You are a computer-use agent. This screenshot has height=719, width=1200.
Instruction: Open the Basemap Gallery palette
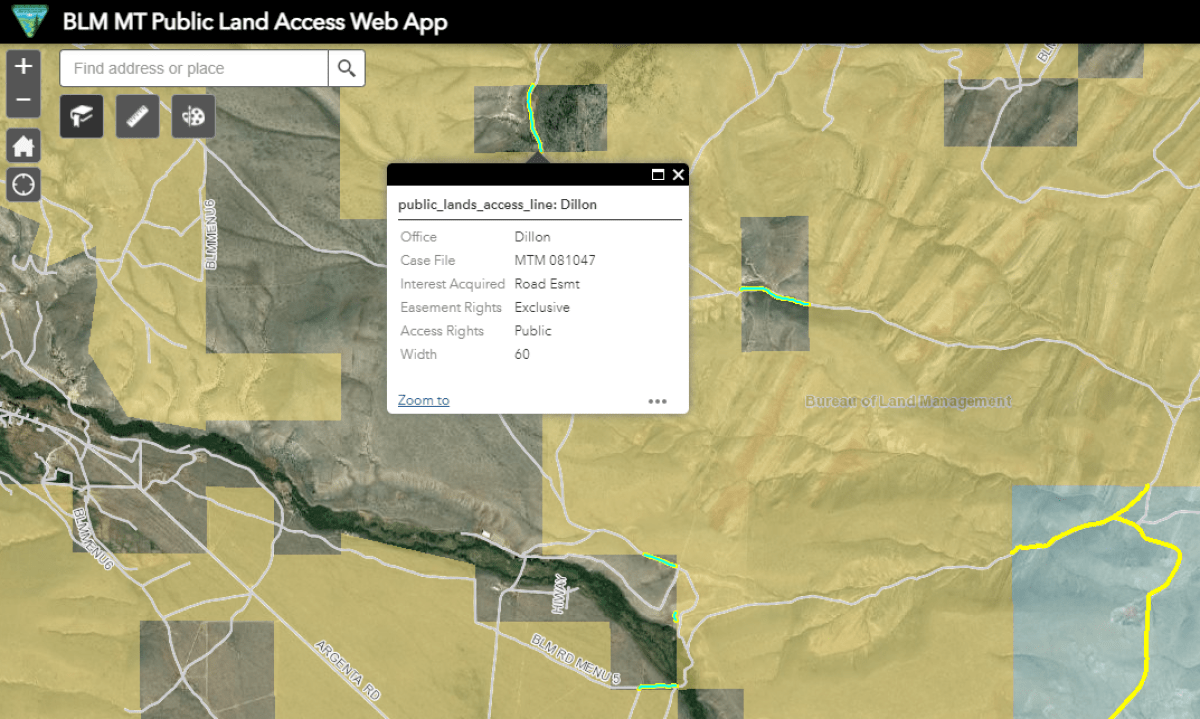click(x=193, y=116)
